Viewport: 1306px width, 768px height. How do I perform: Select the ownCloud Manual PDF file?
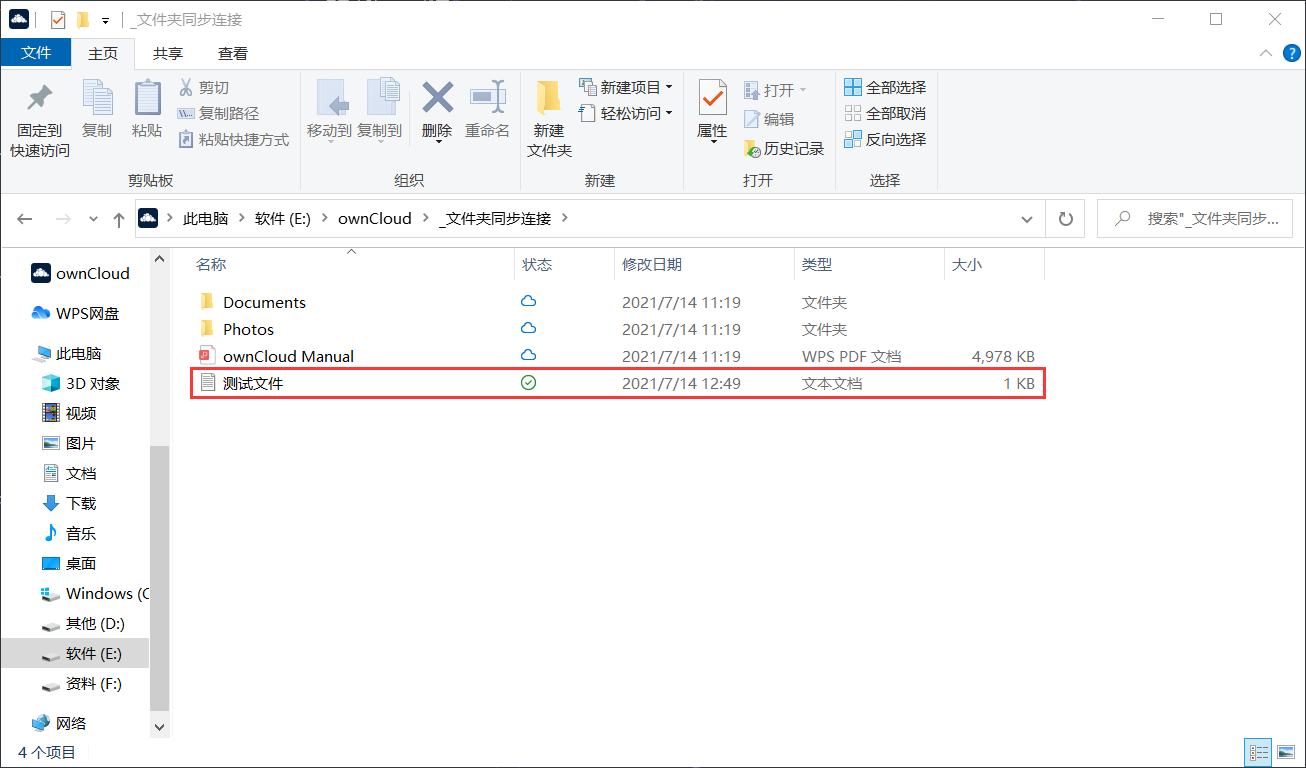(x=617, y=356)
